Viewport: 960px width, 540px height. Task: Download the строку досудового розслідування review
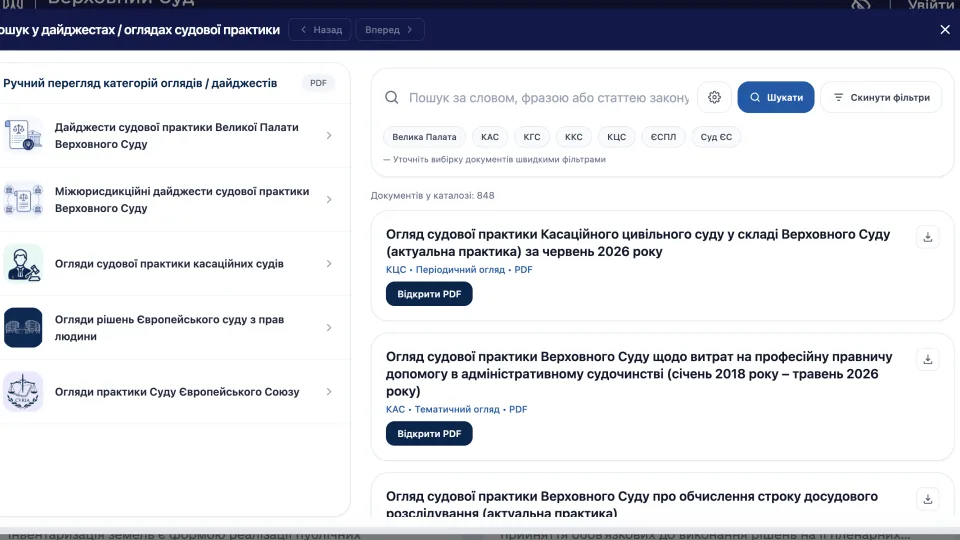[x=928, y=499]
